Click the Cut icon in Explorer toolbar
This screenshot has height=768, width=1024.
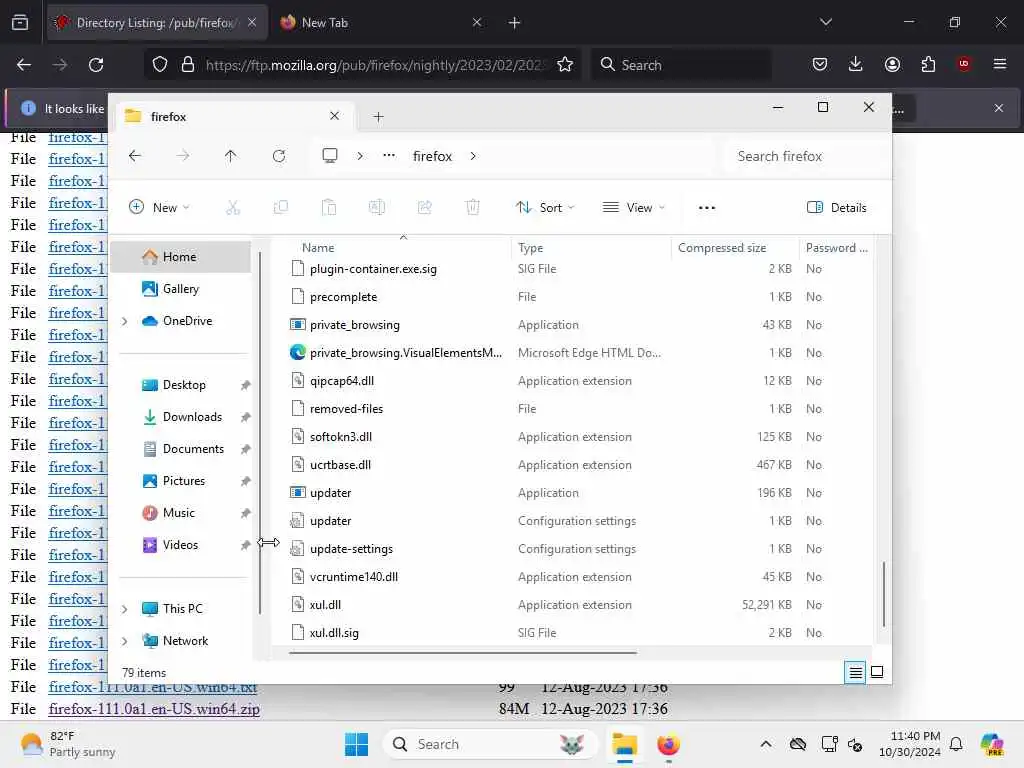click(x=232, y=208)
